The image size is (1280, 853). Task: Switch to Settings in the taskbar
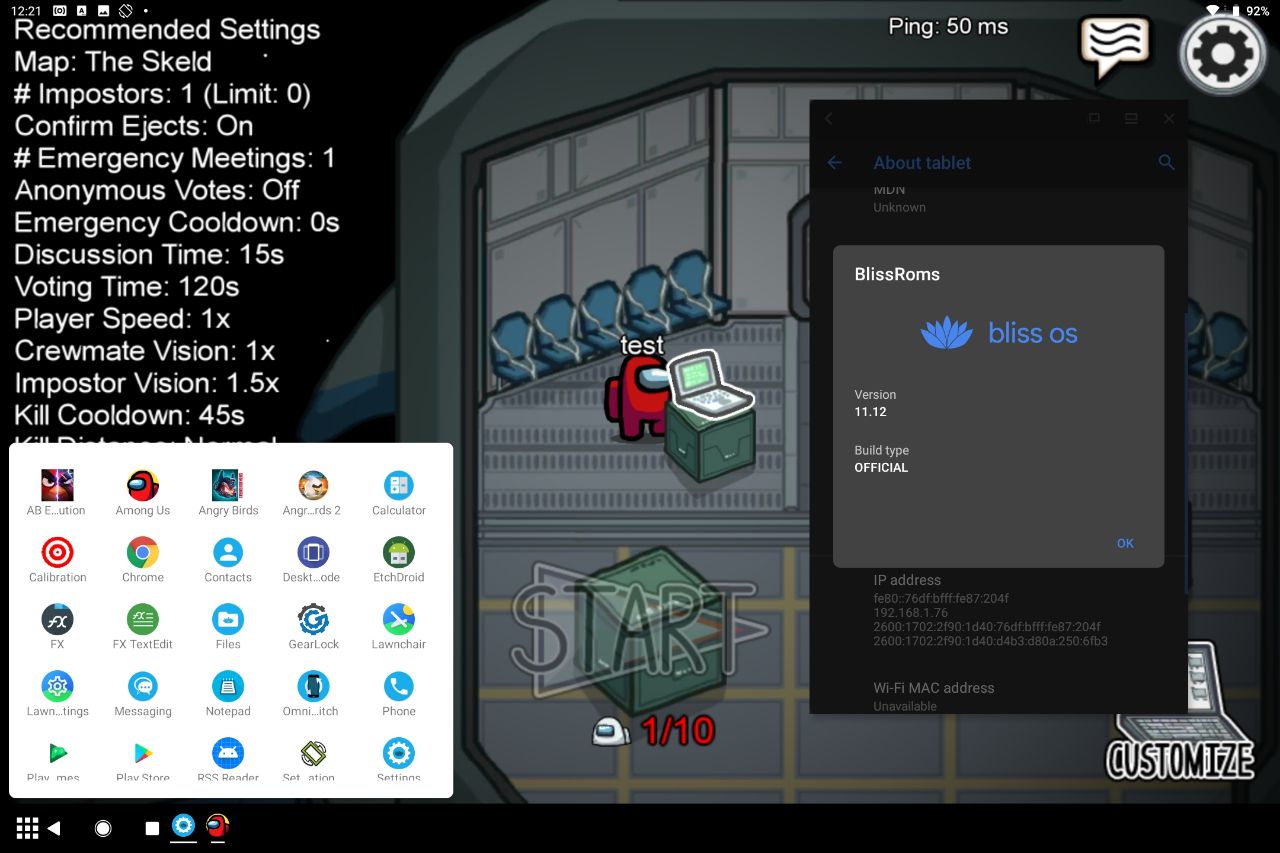point(183,826)
